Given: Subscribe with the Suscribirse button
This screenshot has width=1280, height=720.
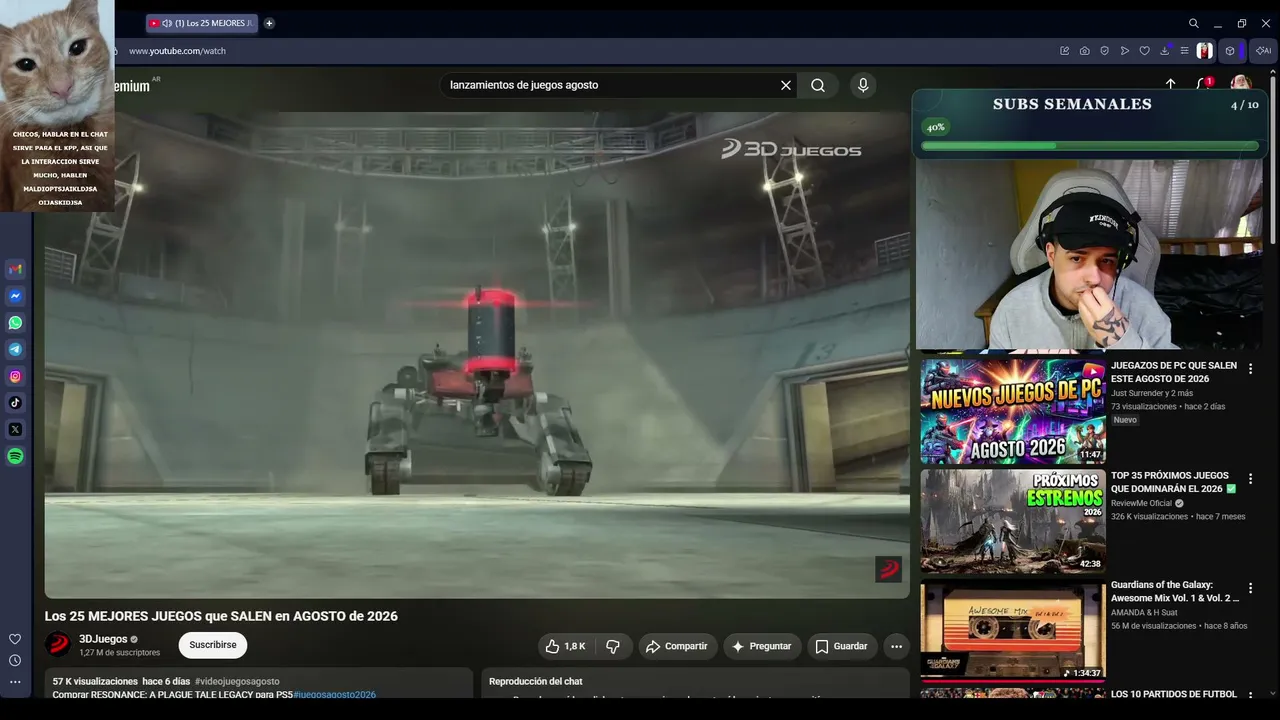Looking at the screenshot, I should point(213,645).
